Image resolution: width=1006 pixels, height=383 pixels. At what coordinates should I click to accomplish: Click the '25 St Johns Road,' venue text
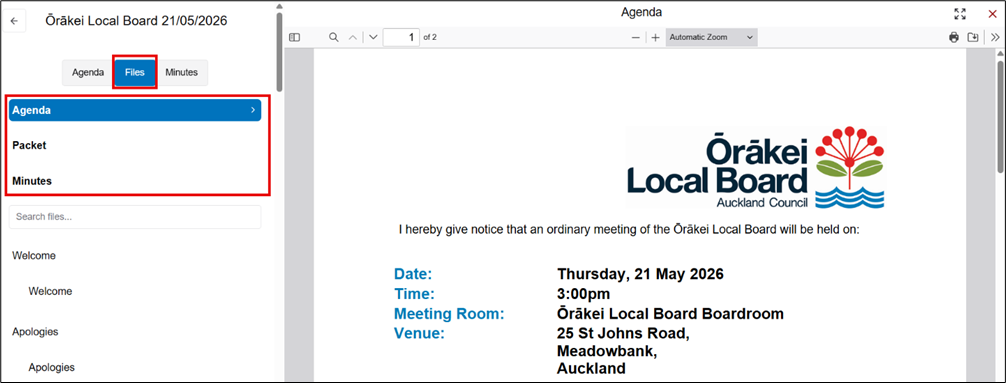pos(624,334)
